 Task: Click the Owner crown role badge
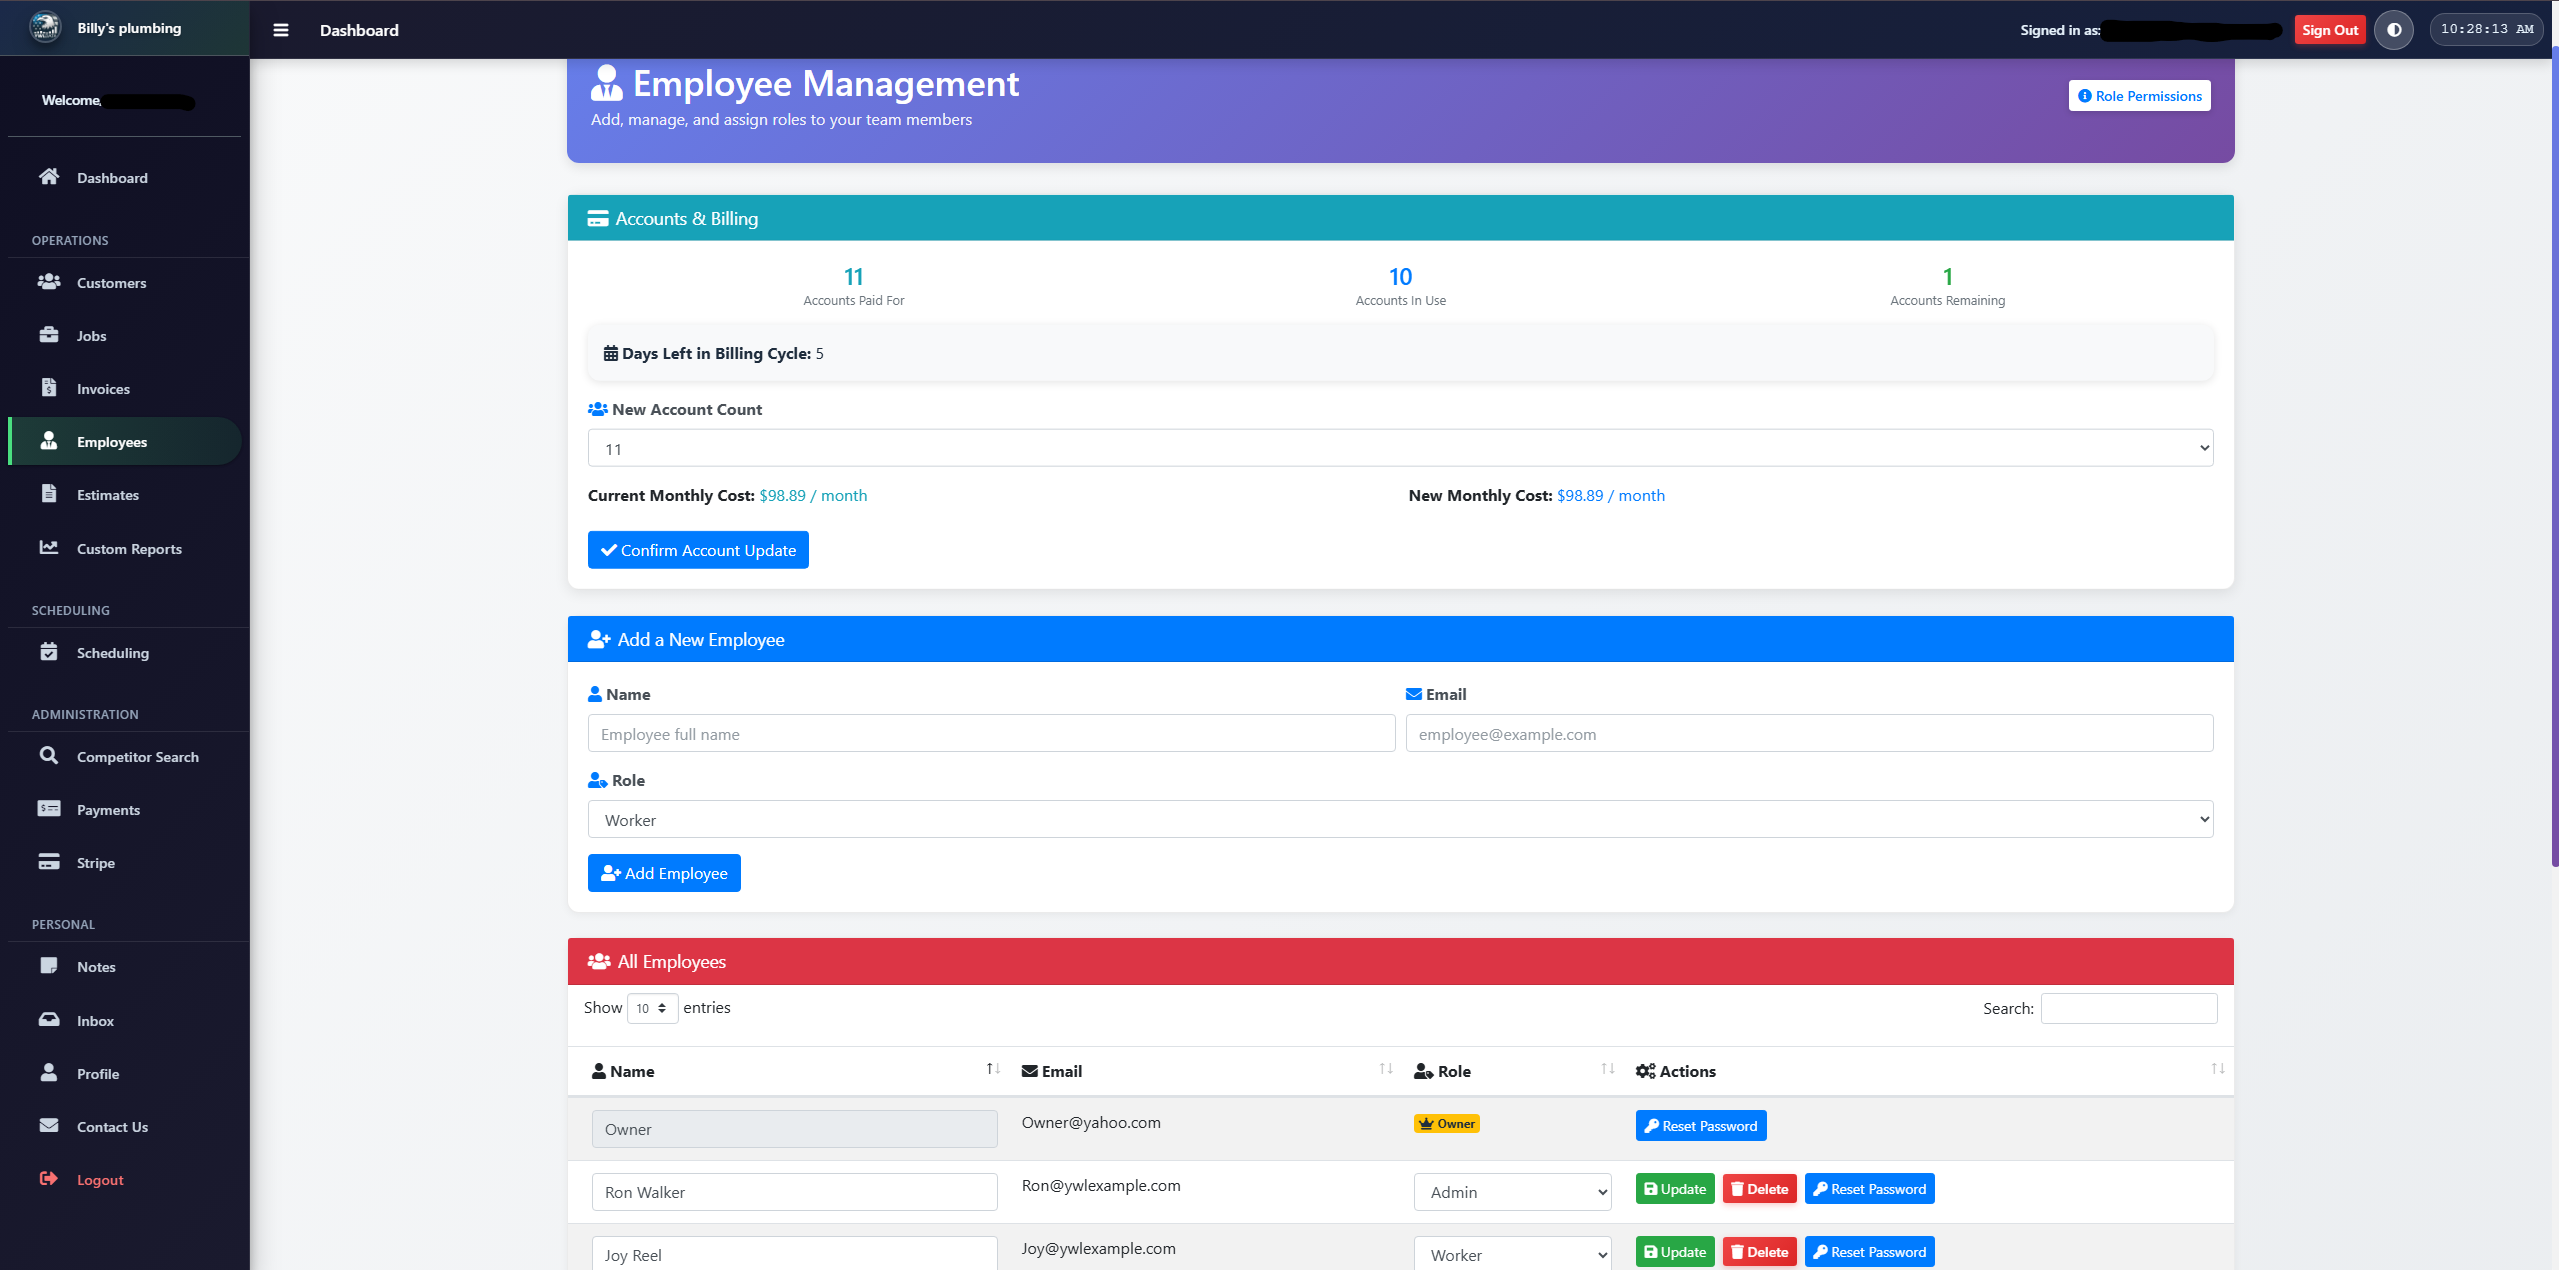[1447, 1124]
